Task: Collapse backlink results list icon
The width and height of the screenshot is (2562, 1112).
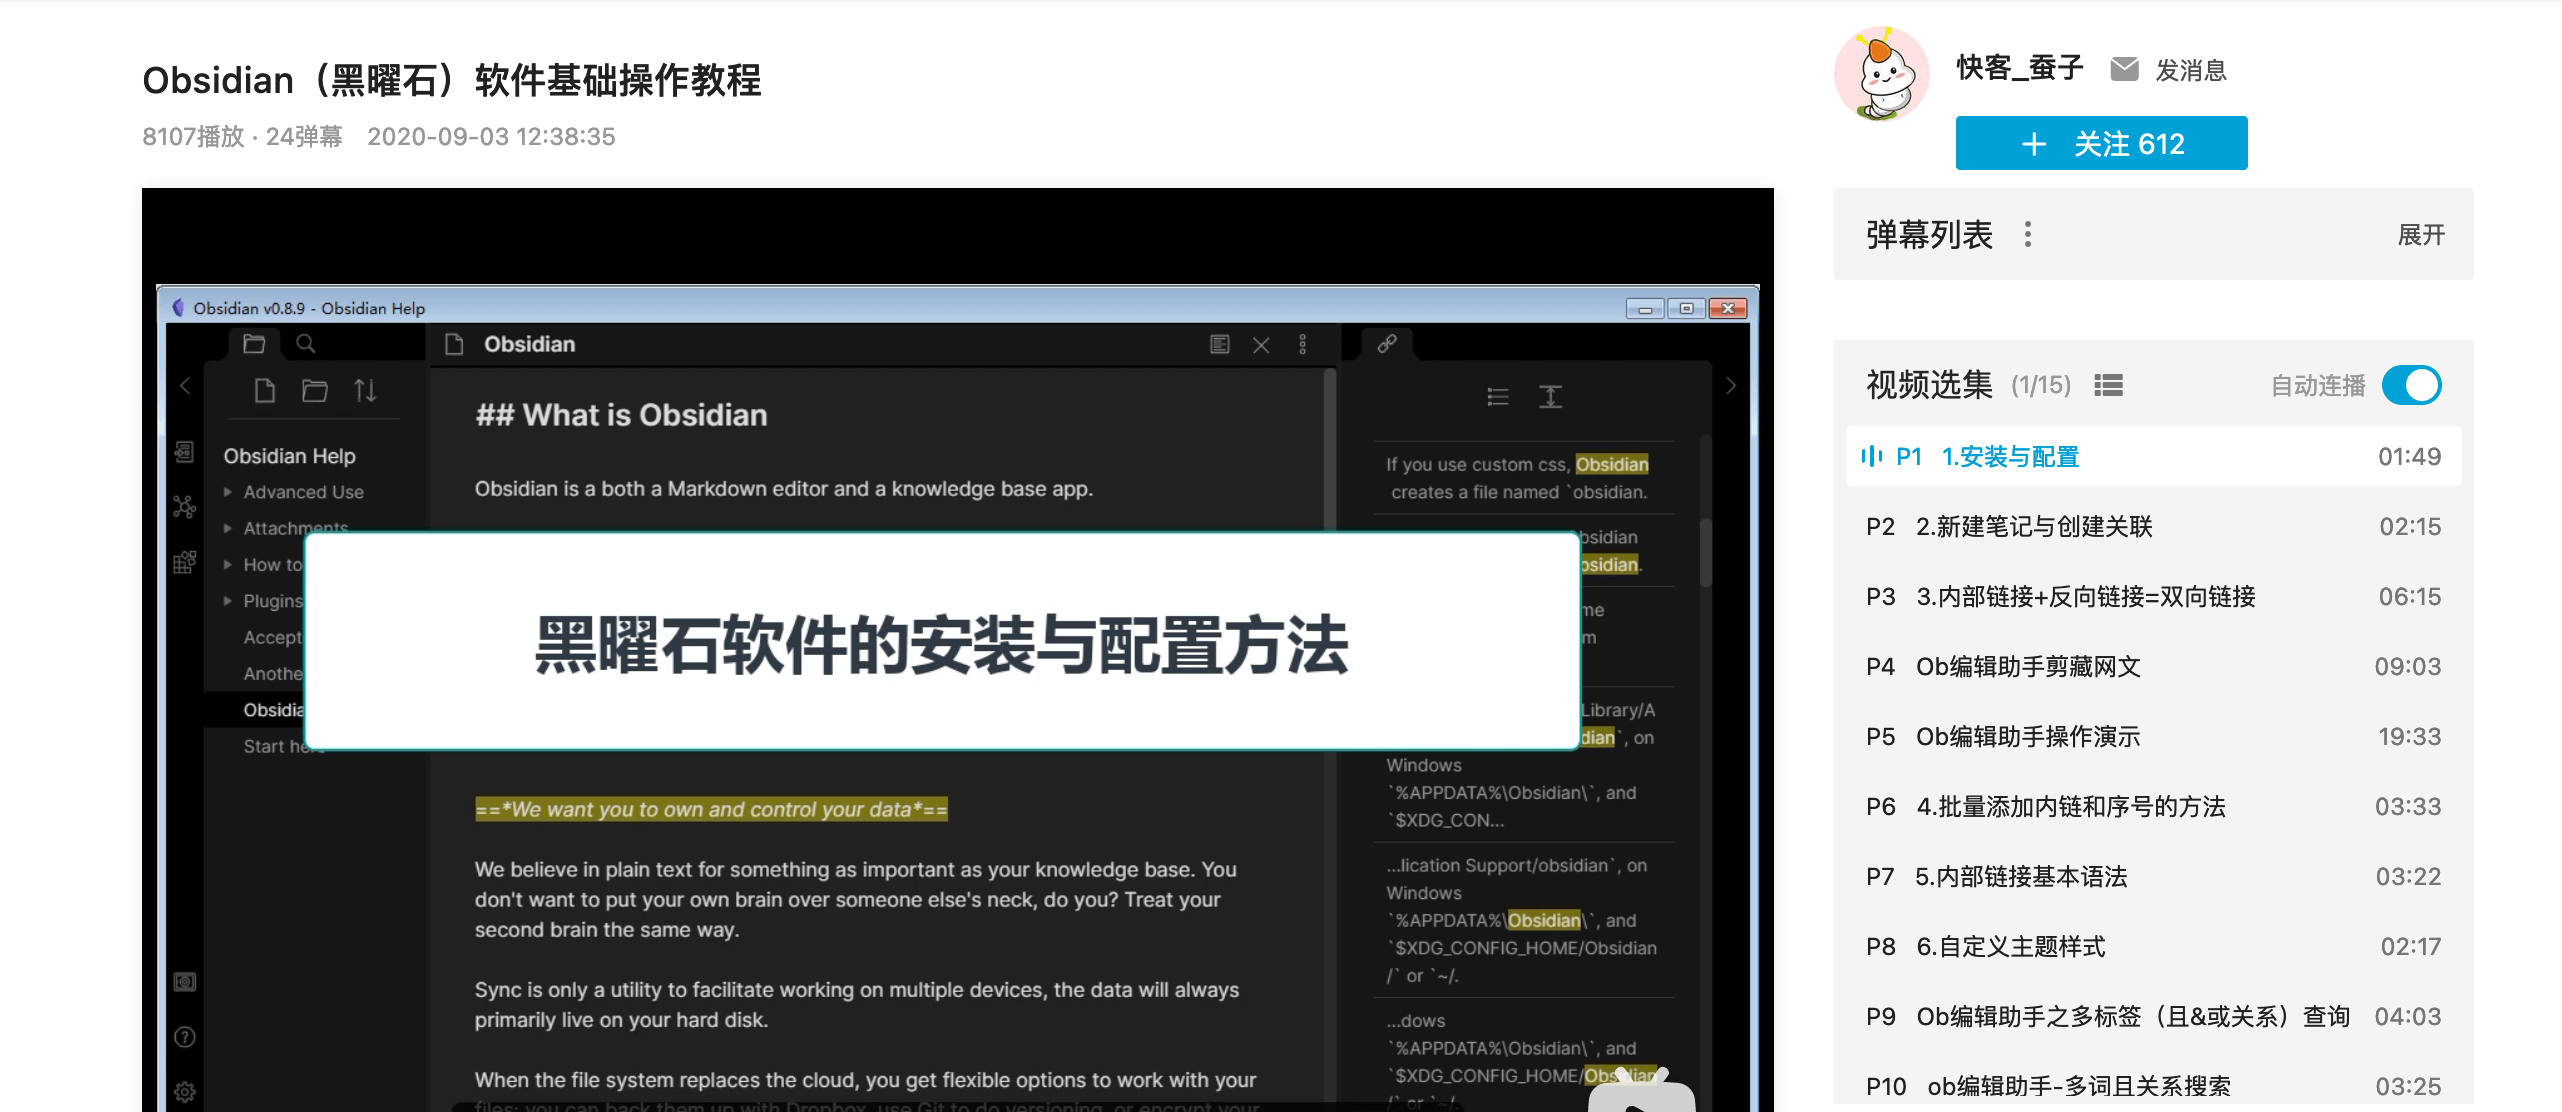Action: point(1497,397)
